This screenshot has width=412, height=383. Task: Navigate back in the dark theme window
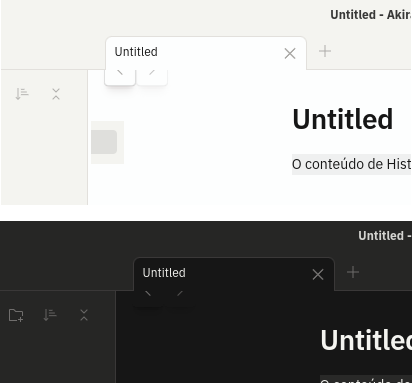click(148, 298)
